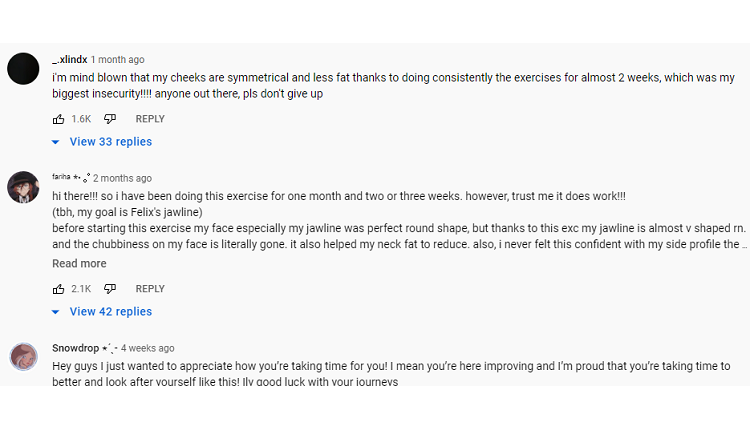Screen dimensions: 750x425
Task: Open Snowdrop's profile avatar picture
Action: (x=23, y=357)
